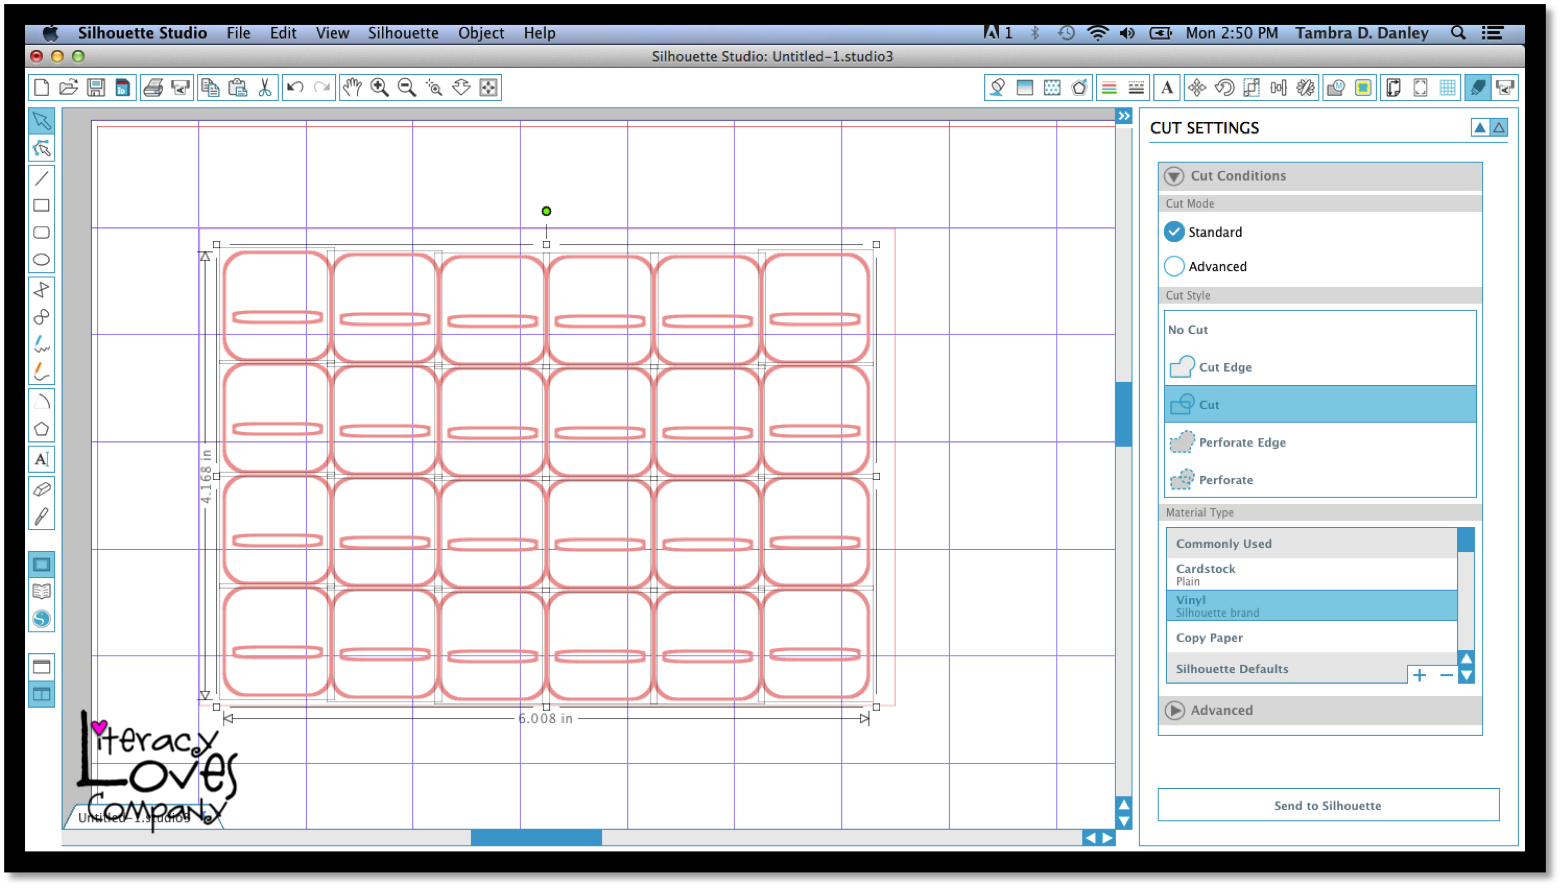
Task: Select Vinyl Silhouette brand material
Action: point(1312,606)
